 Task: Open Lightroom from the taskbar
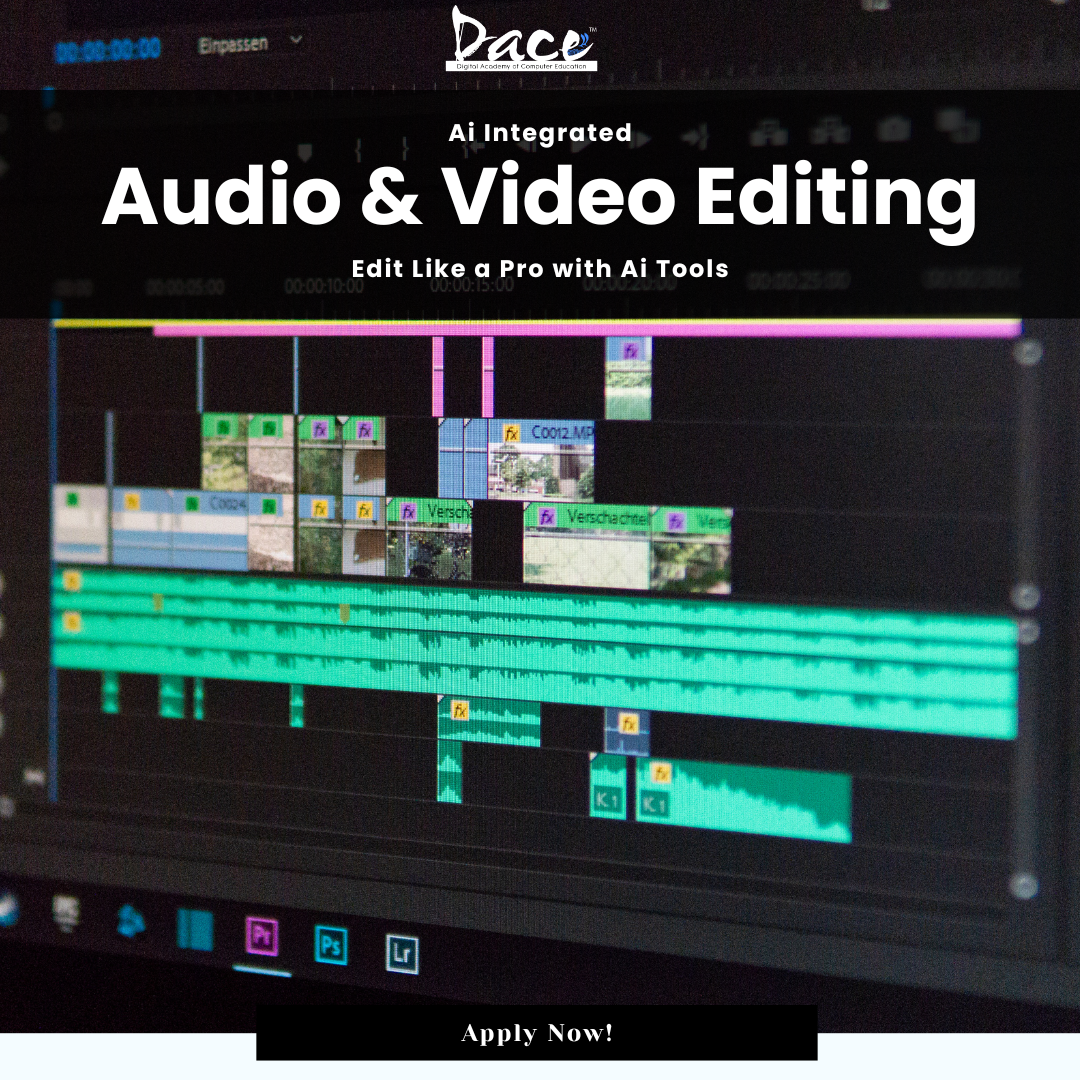(x=402, y=954)
